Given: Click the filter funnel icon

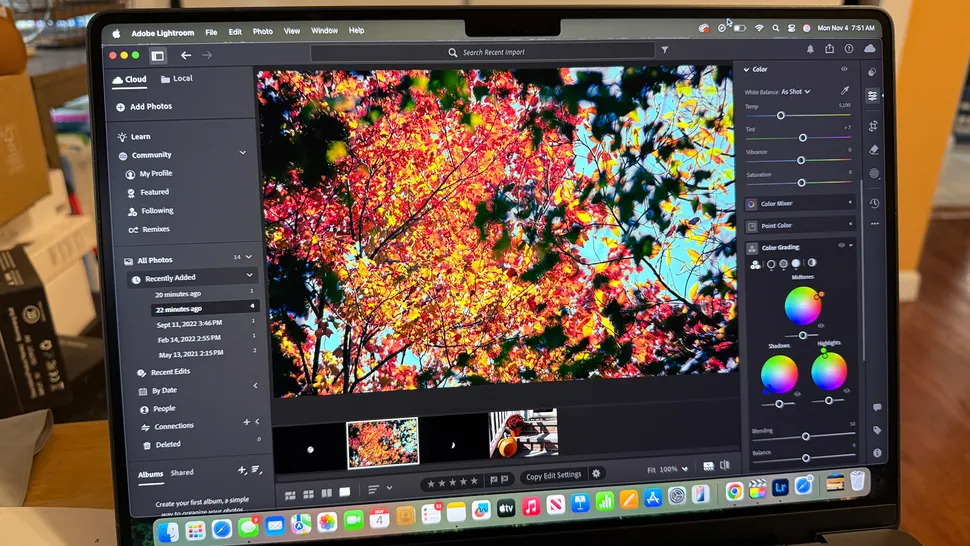Looking at the screenshot, I should (665, 49).
